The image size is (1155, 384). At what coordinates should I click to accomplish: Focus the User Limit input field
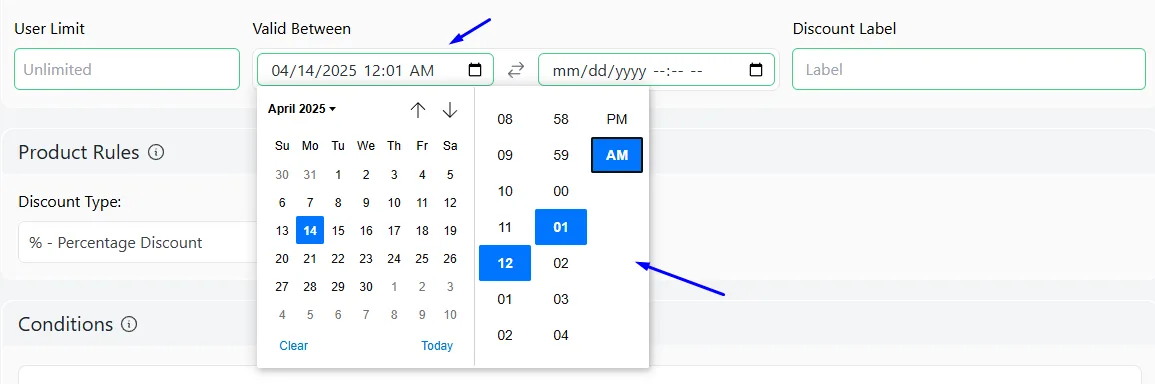(127, 69)
